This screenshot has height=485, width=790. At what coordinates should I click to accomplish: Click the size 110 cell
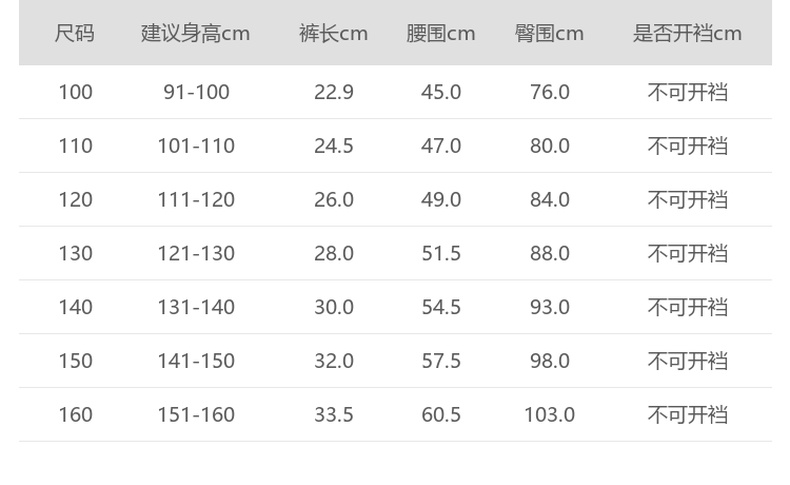pyautogui.click(x=75, y=147)
